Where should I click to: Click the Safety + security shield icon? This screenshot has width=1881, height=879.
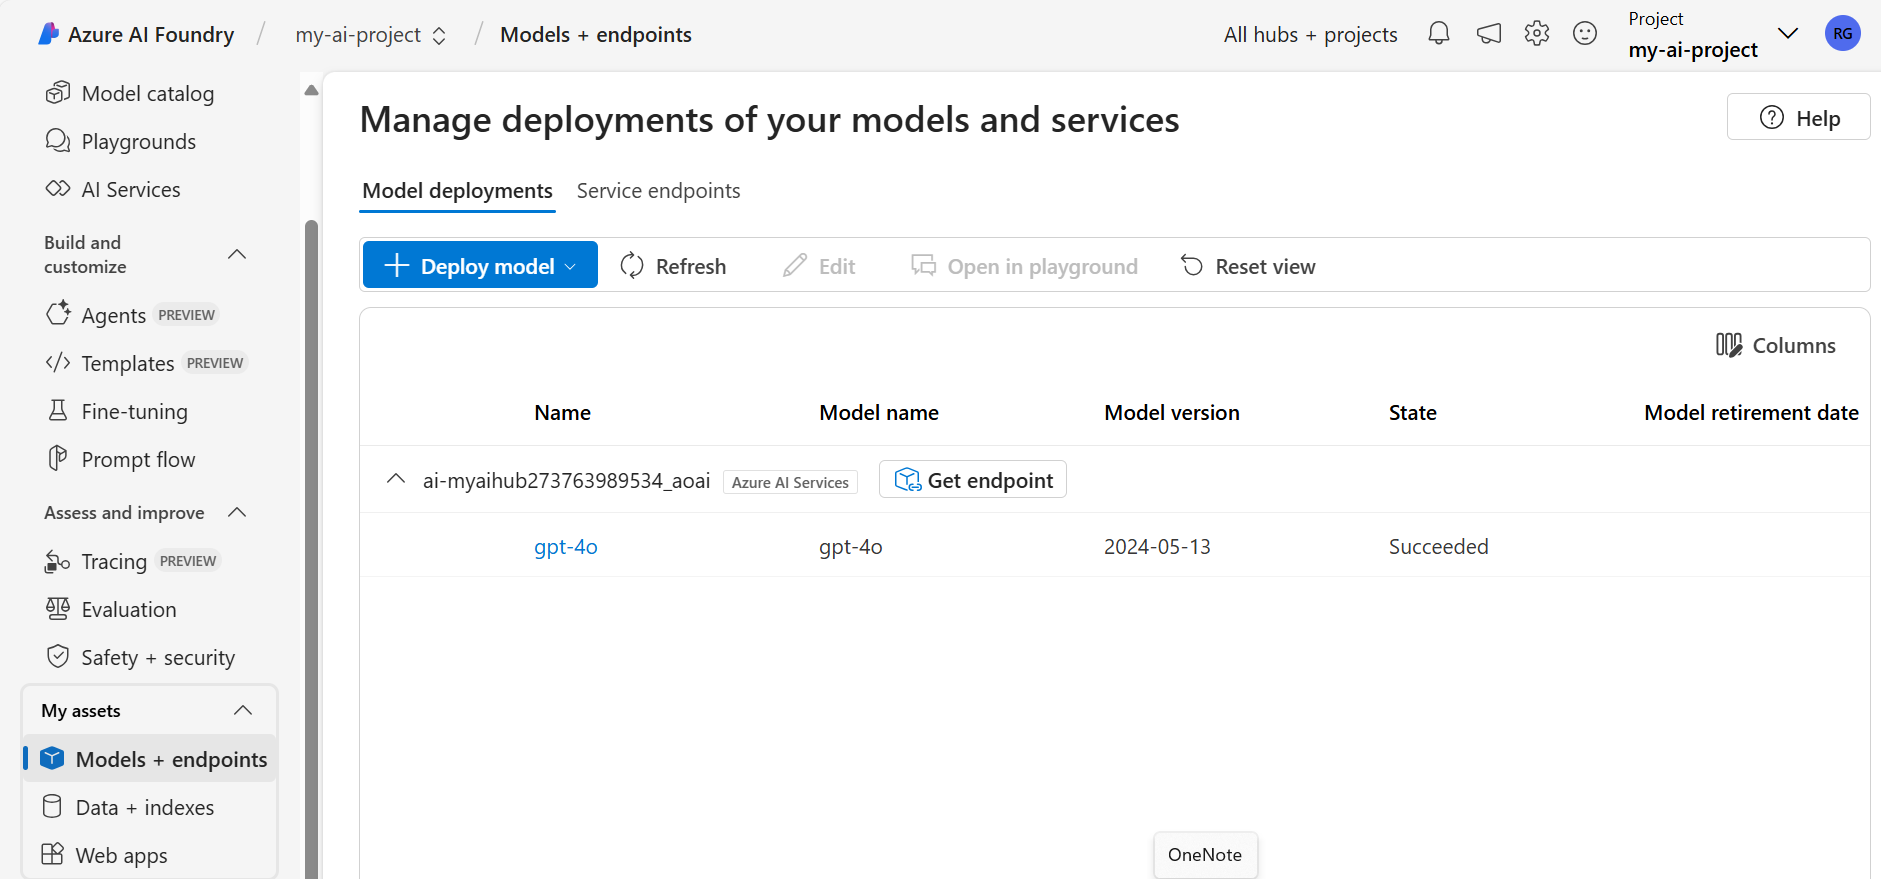click(58, 656)
